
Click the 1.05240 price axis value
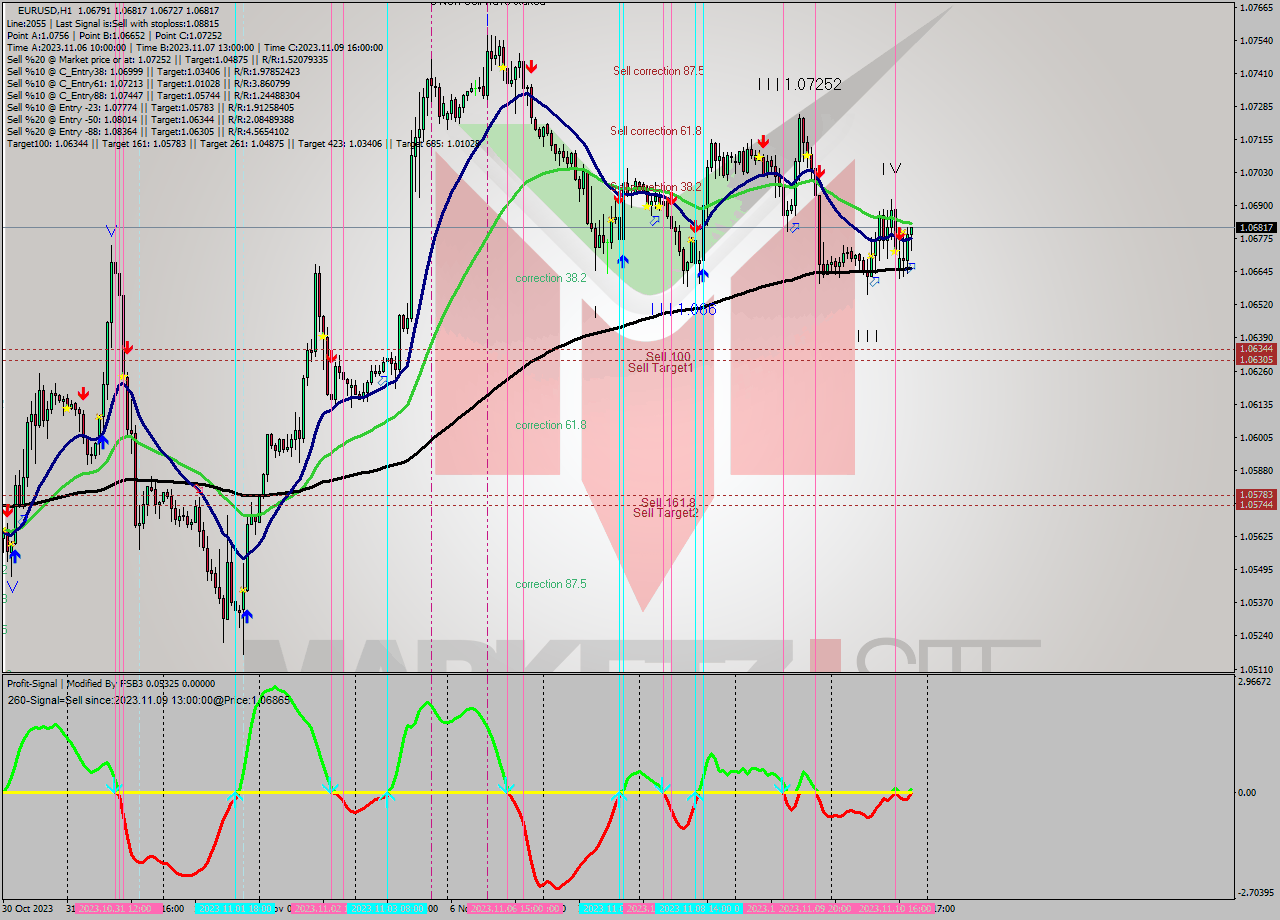point(1256,635)
